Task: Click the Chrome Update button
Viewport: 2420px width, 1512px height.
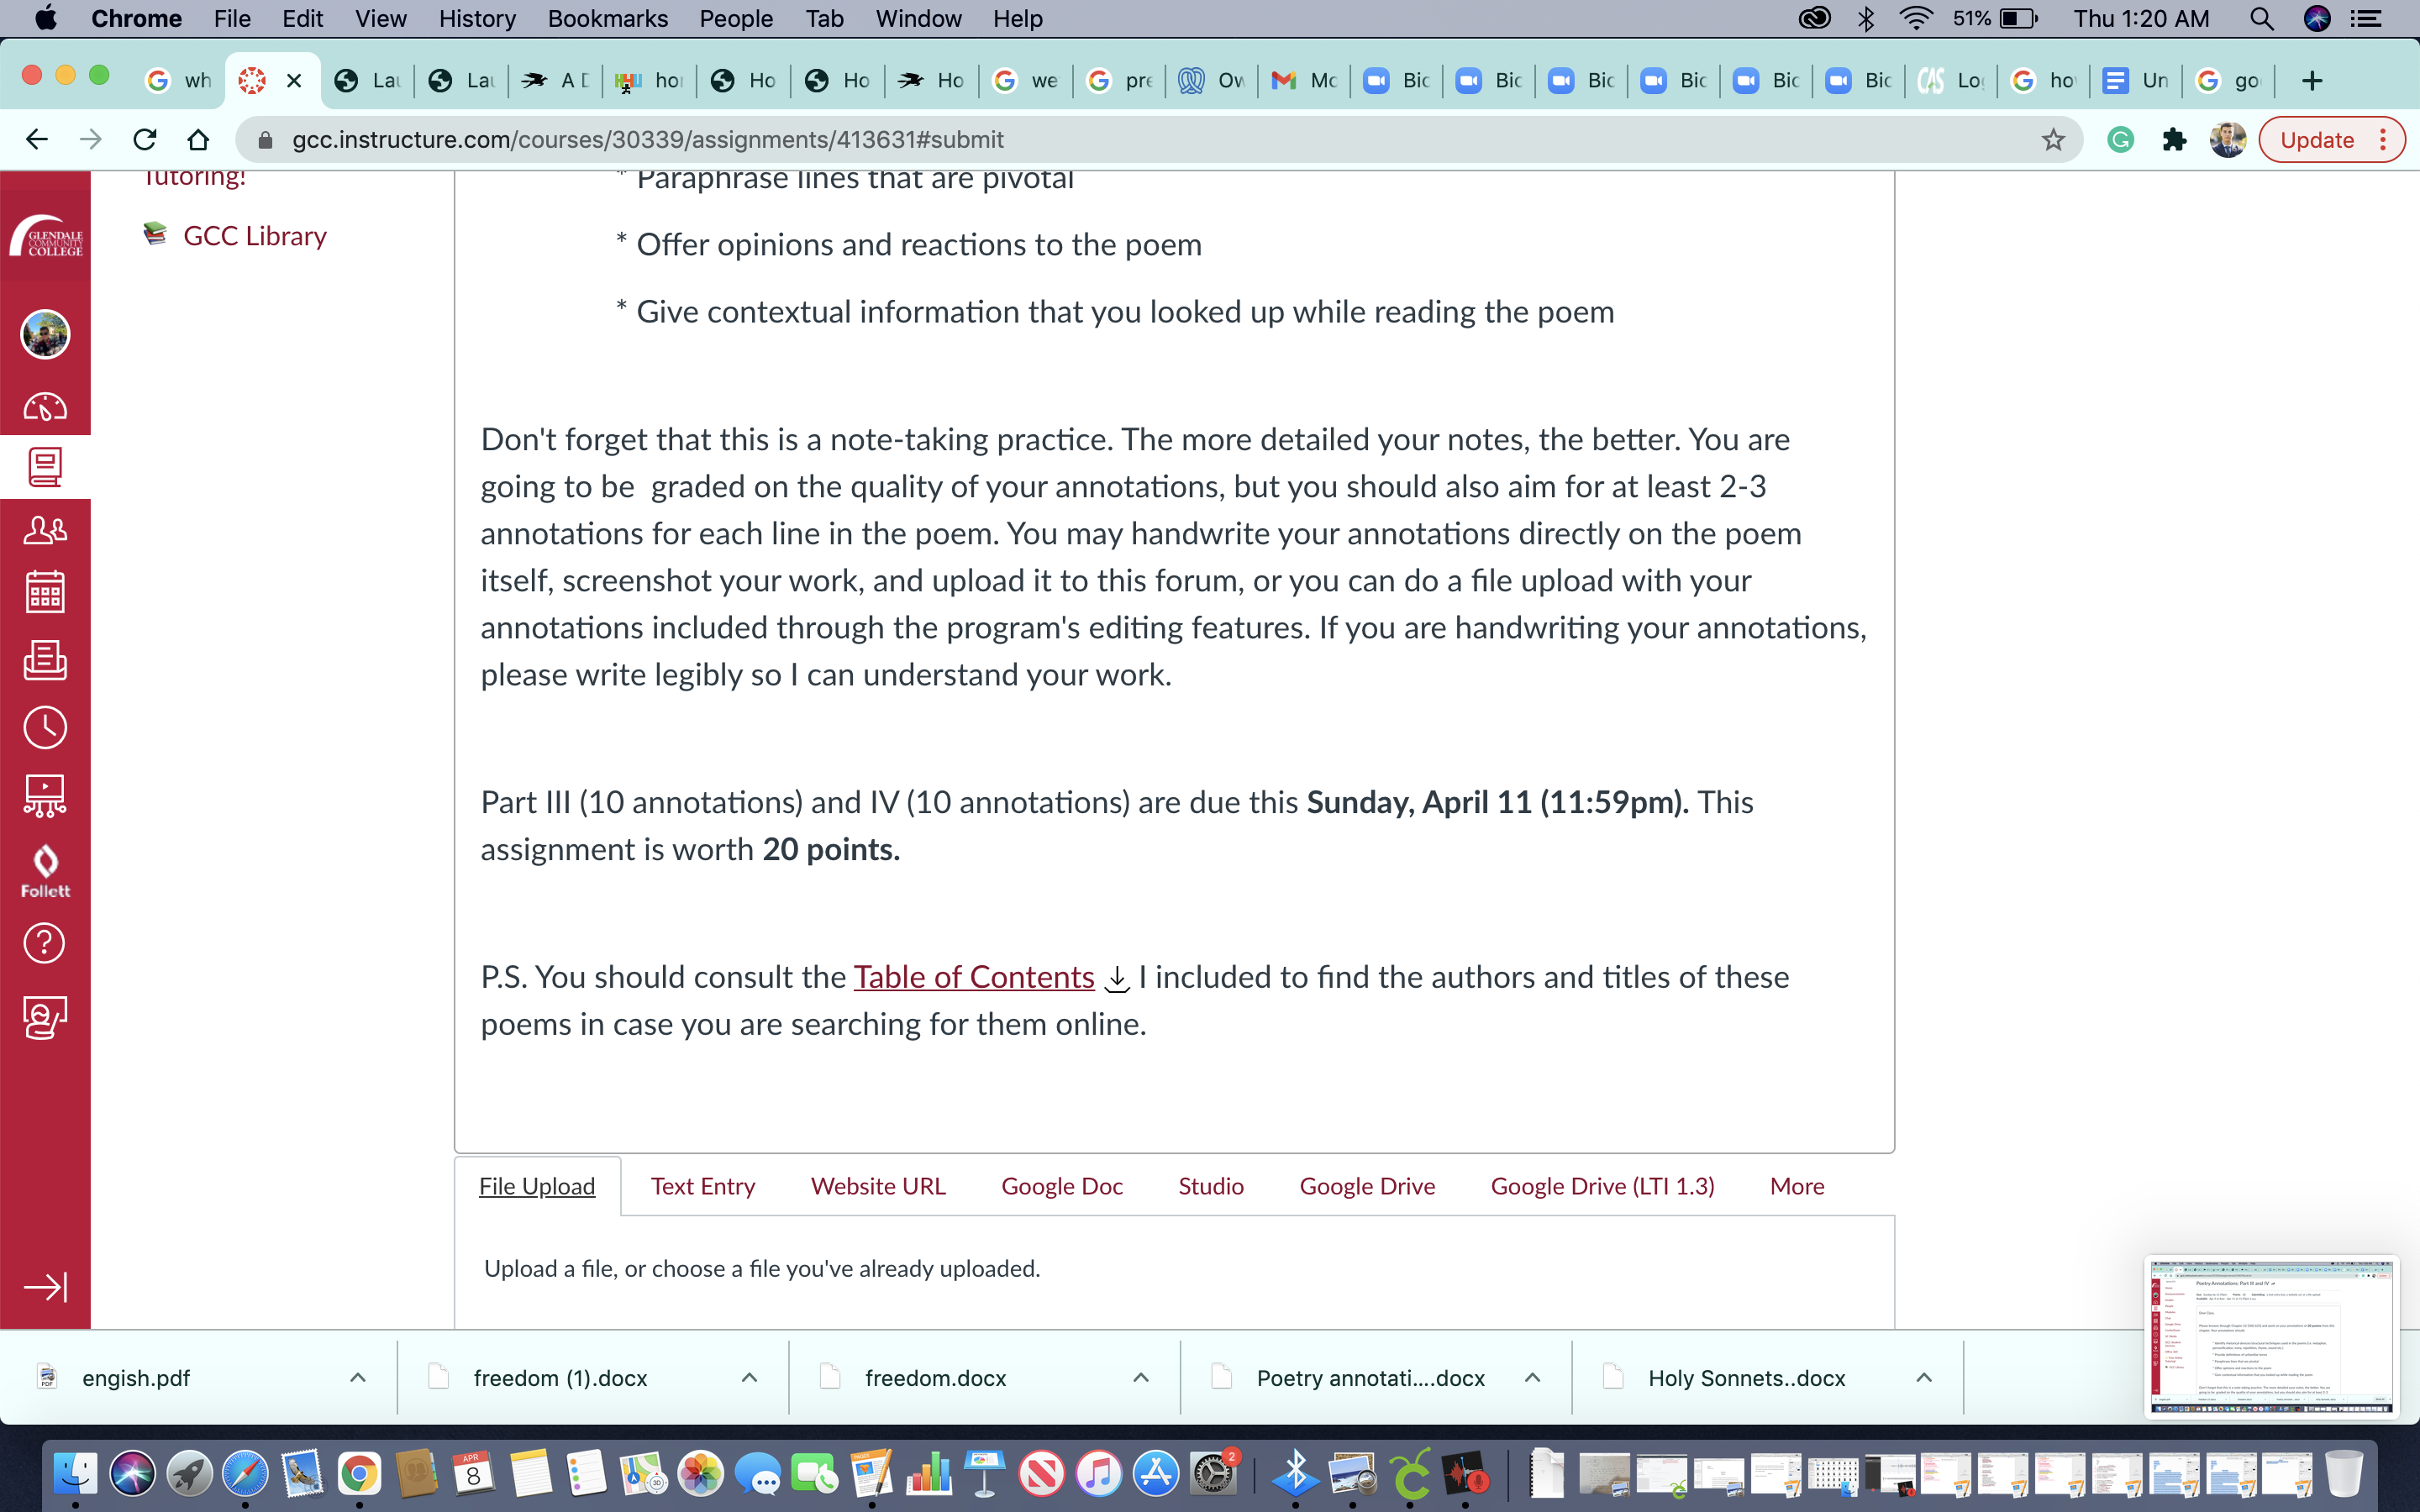Action: click(2317, 140)
